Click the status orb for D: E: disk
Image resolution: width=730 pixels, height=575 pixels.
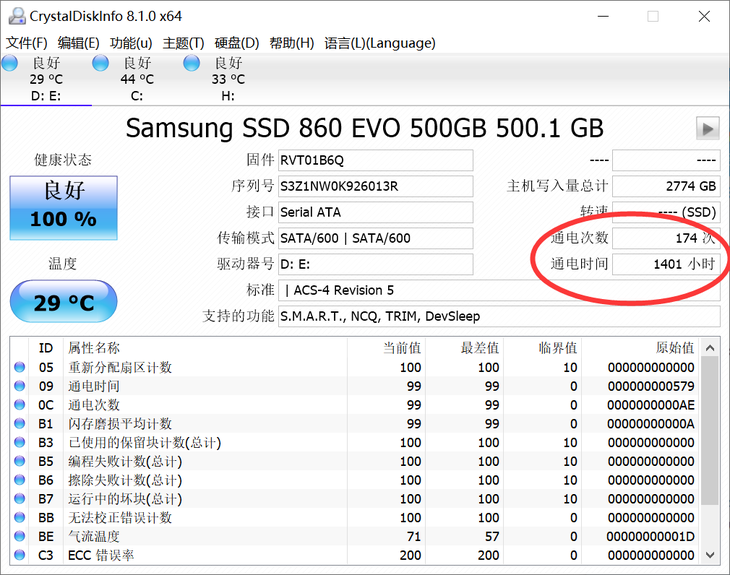pyautogui.click(x=10, y=63)
